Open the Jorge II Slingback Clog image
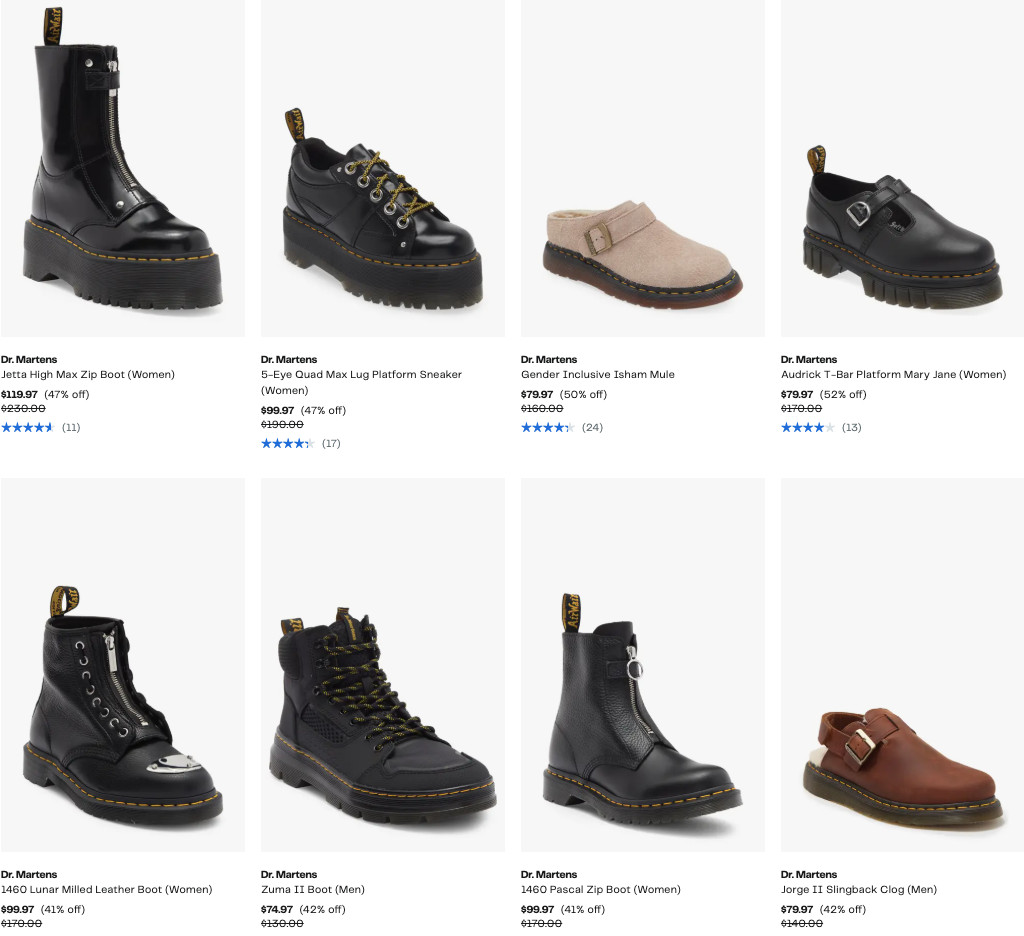Viewport: 1024px width, 936px height. (x=902, y=664)
